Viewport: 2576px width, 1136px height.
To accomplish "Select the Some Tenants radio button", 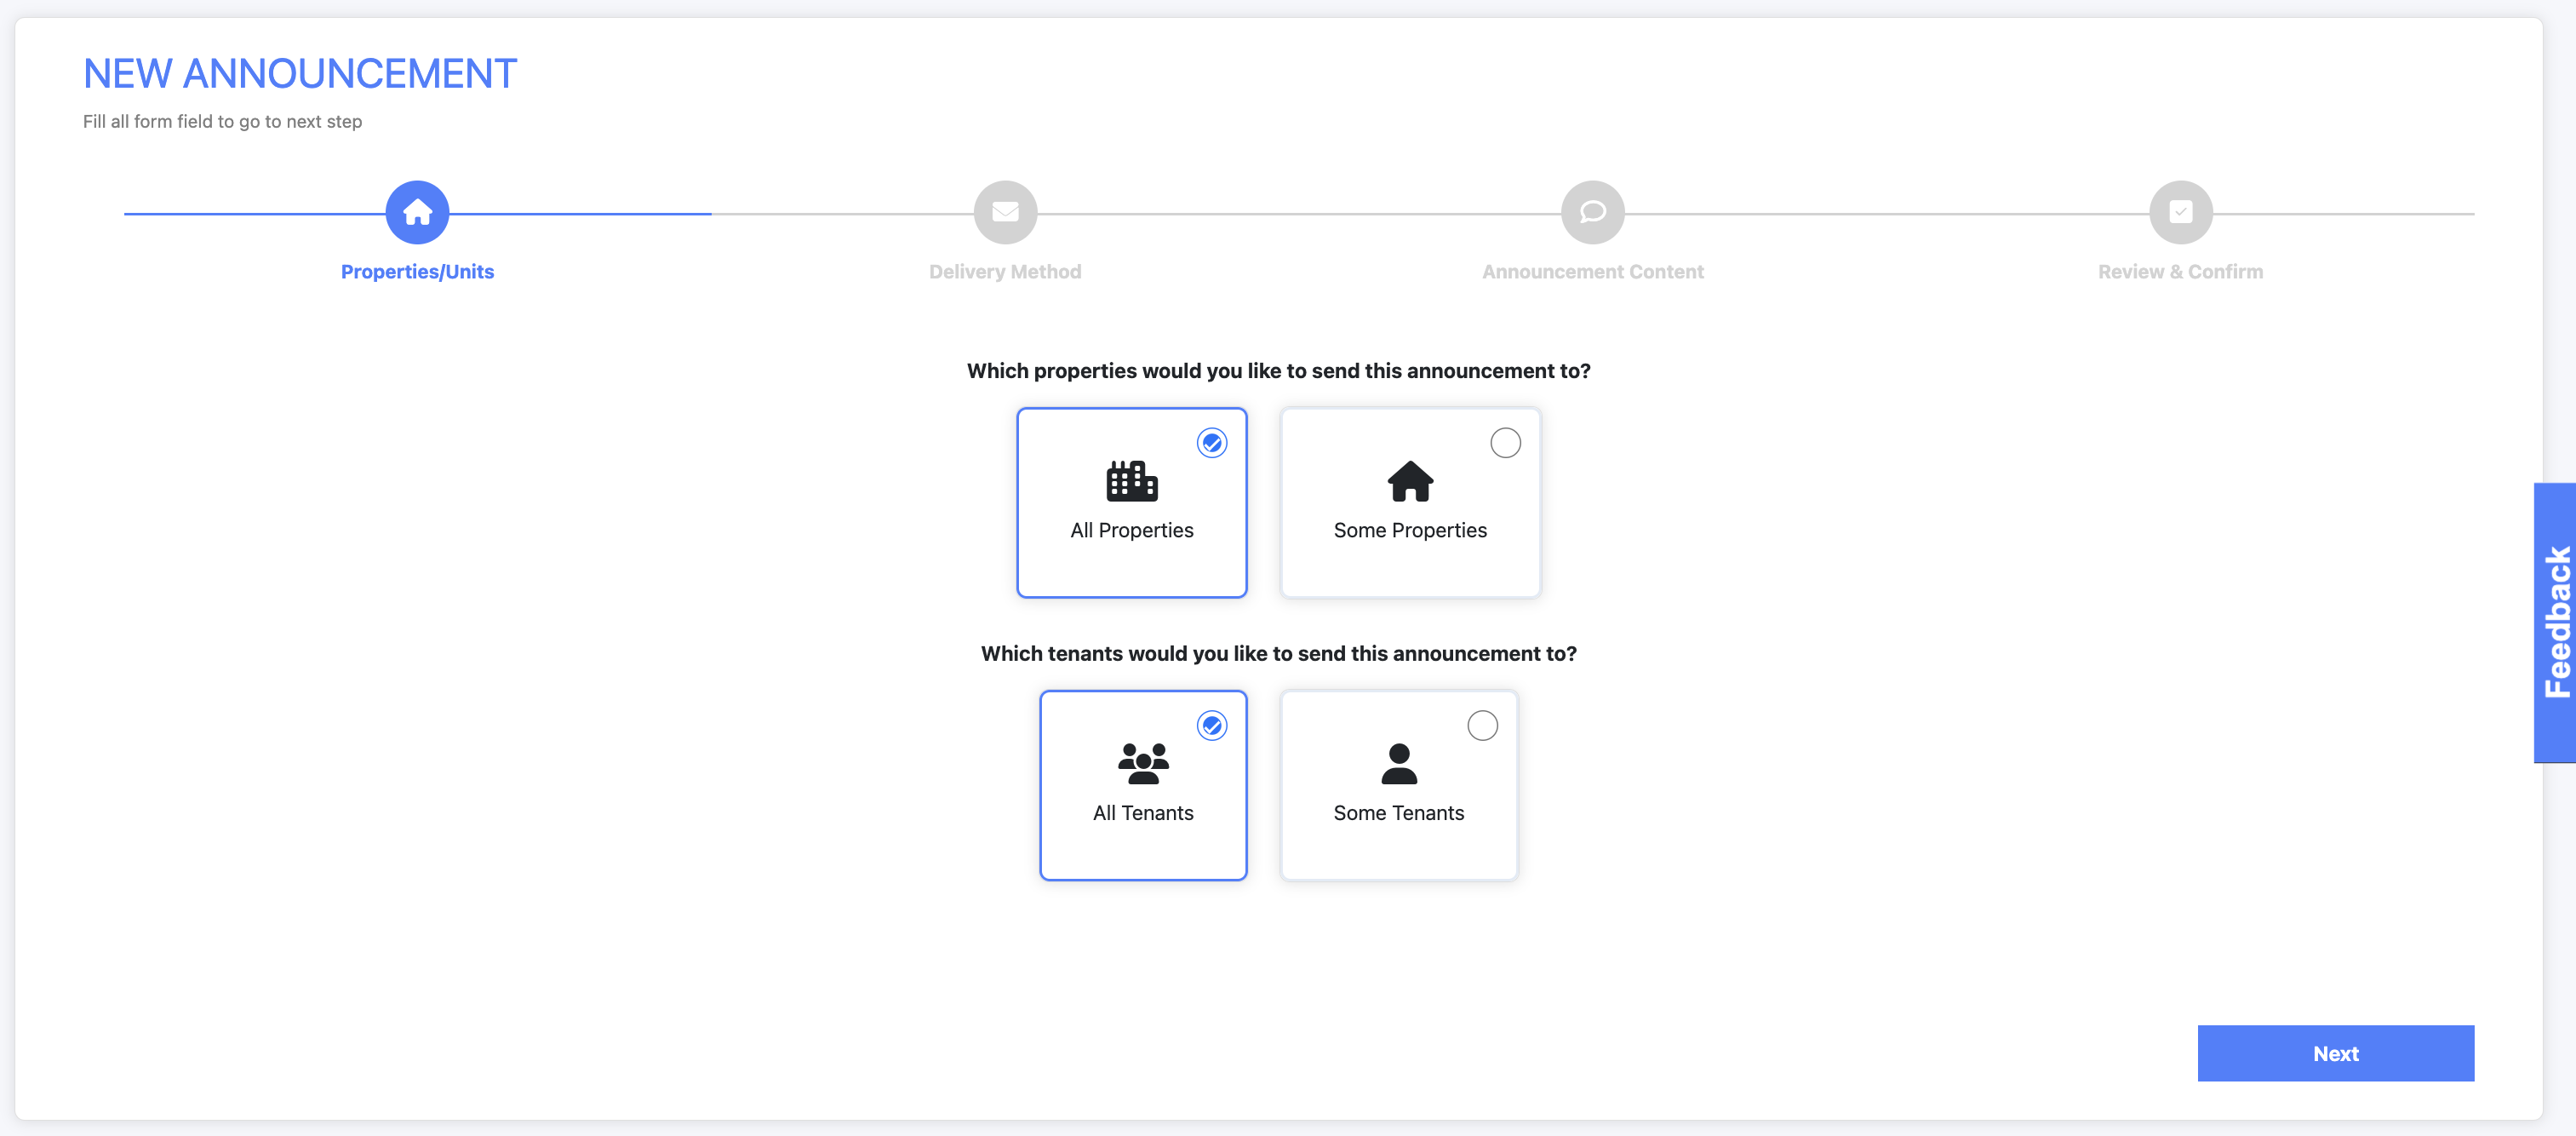I will (x=1483, y=725).
